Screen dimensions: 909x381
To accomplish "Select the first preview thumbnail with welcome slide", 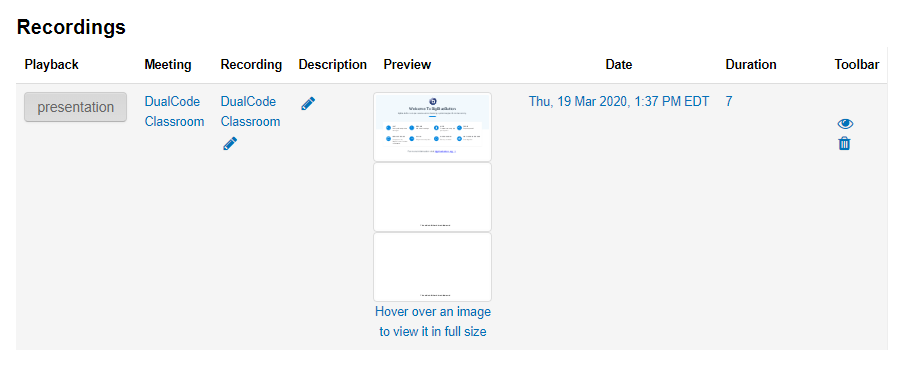I will click(432, 127).
